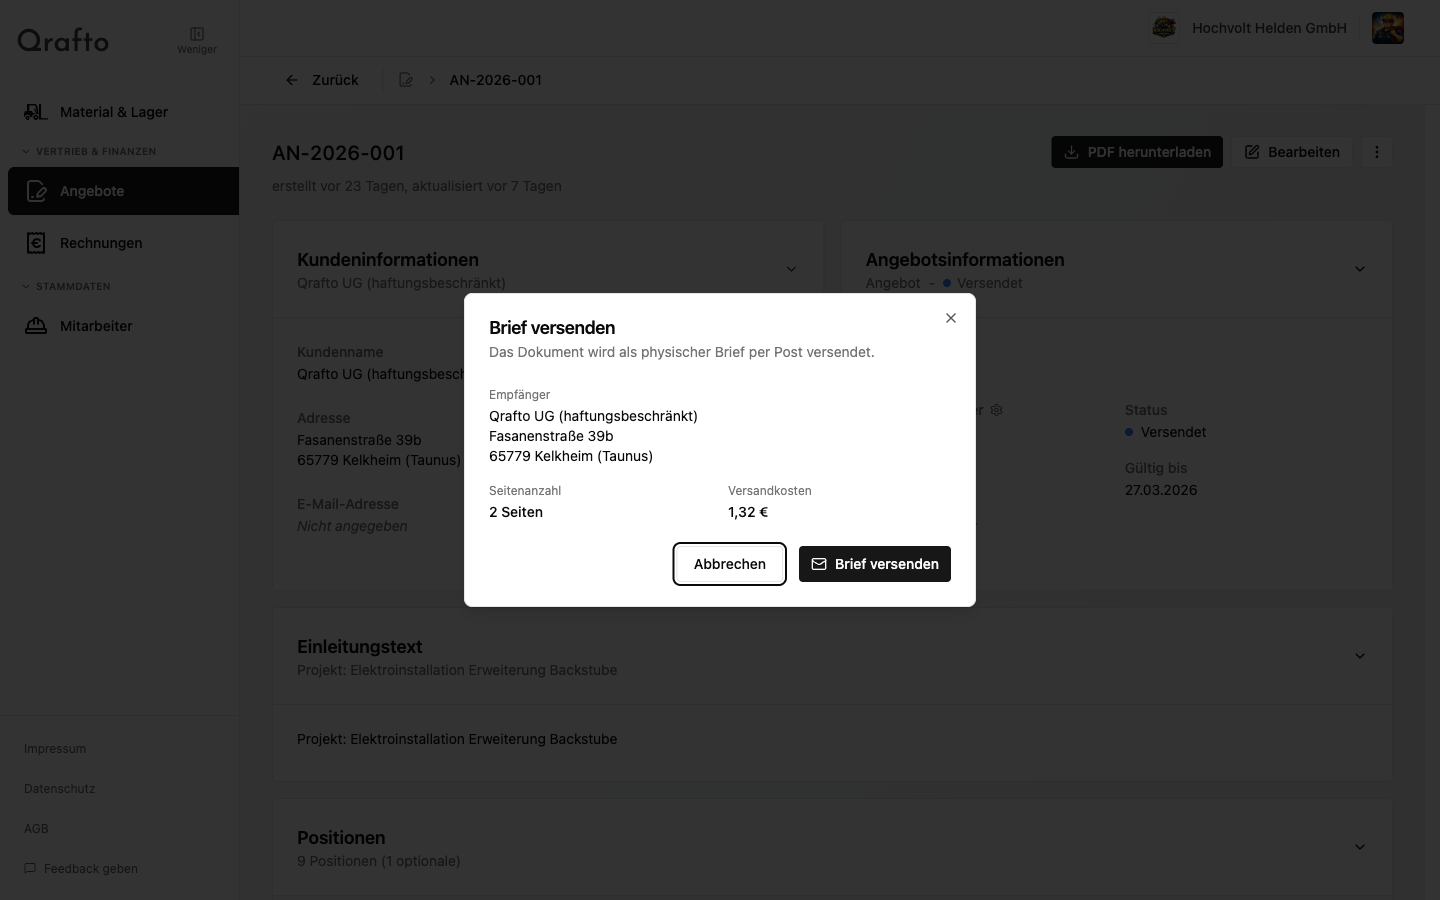This screenshot has height=900, width=1440.
Task: Open the three-dot more options menu
Action: point(1377,152)
